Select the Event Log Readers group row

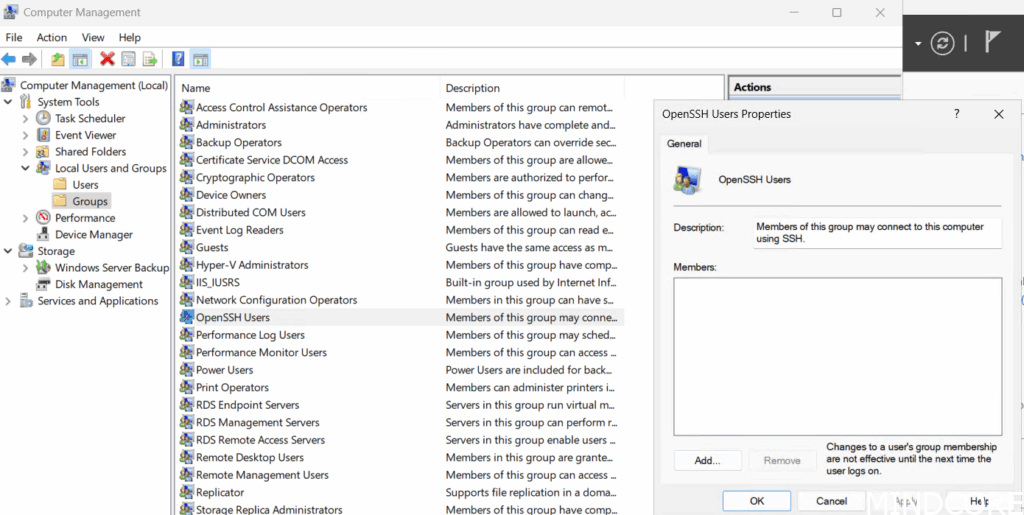point(400,230)
